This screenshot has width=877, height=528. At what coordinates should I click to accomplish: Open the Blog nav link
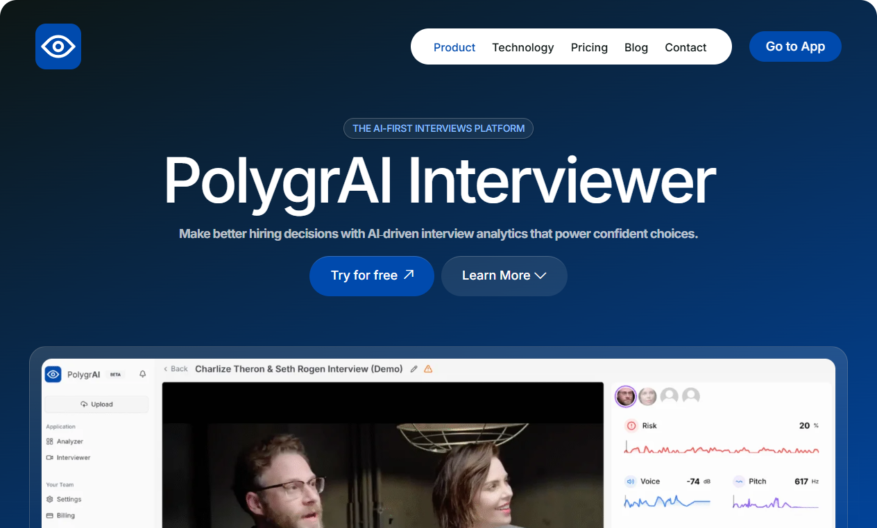pyautogui.click(x=636, y=48)
